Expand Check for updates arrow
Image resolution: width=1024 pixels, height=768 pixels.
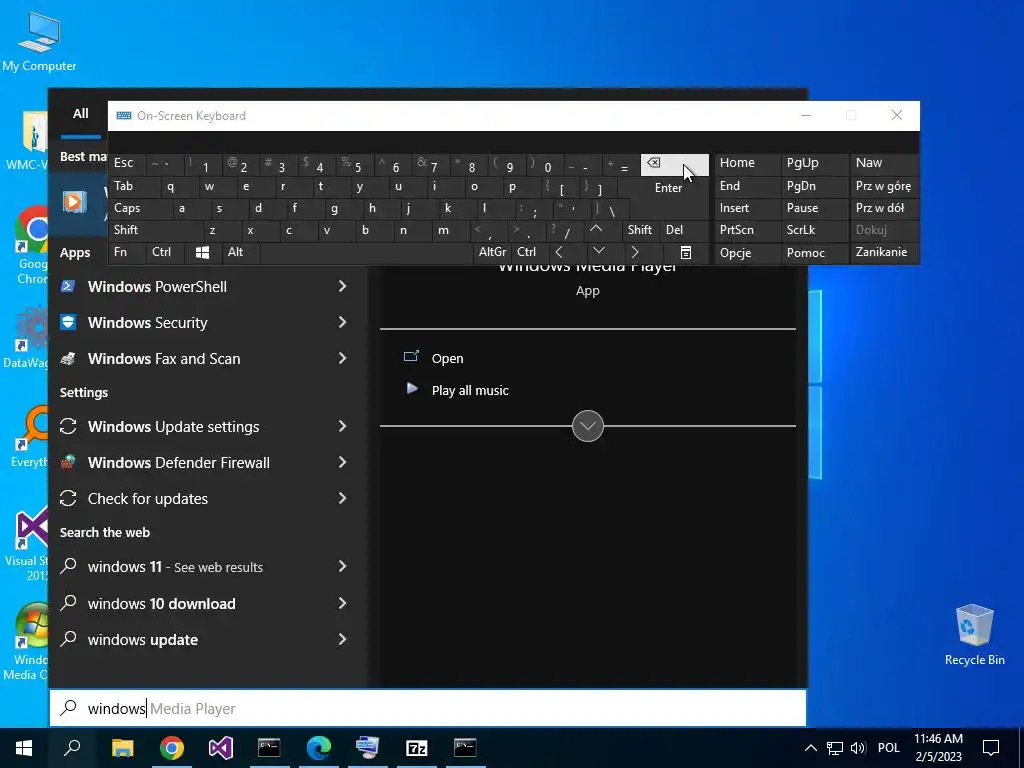pyautogui.click(x=342, y=498)
